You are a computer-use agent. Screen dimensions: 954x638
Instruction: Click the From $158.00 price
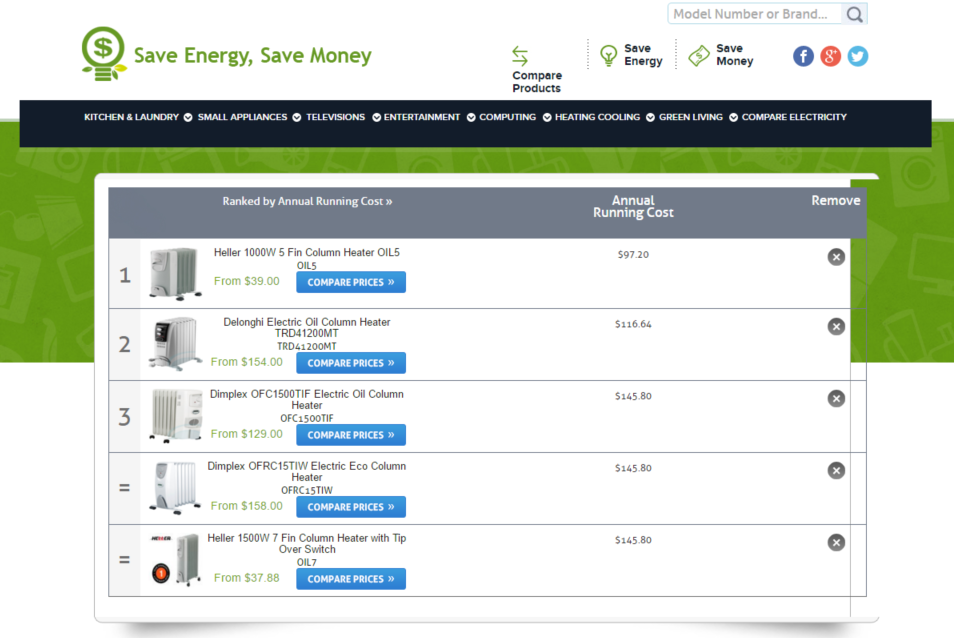[x=246, y=505]
